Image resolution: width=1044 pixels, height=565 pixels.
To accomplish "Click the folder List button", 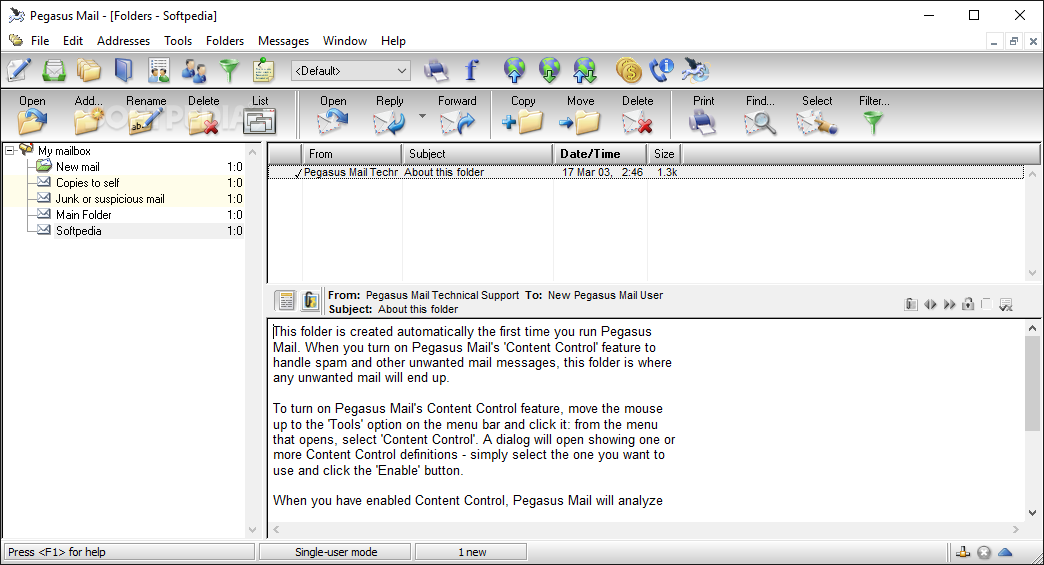I will [x=260, y=114].
